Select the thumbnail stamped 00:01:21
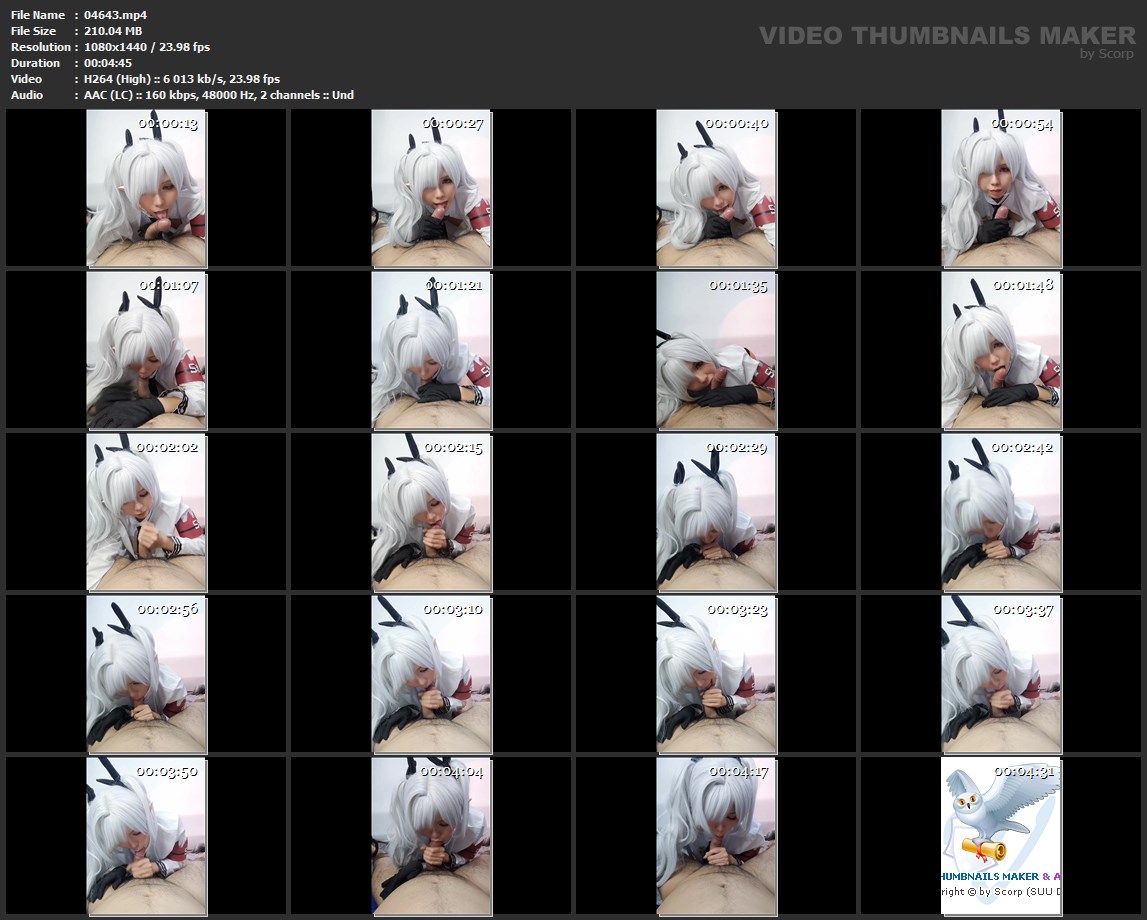 (431, 350)
